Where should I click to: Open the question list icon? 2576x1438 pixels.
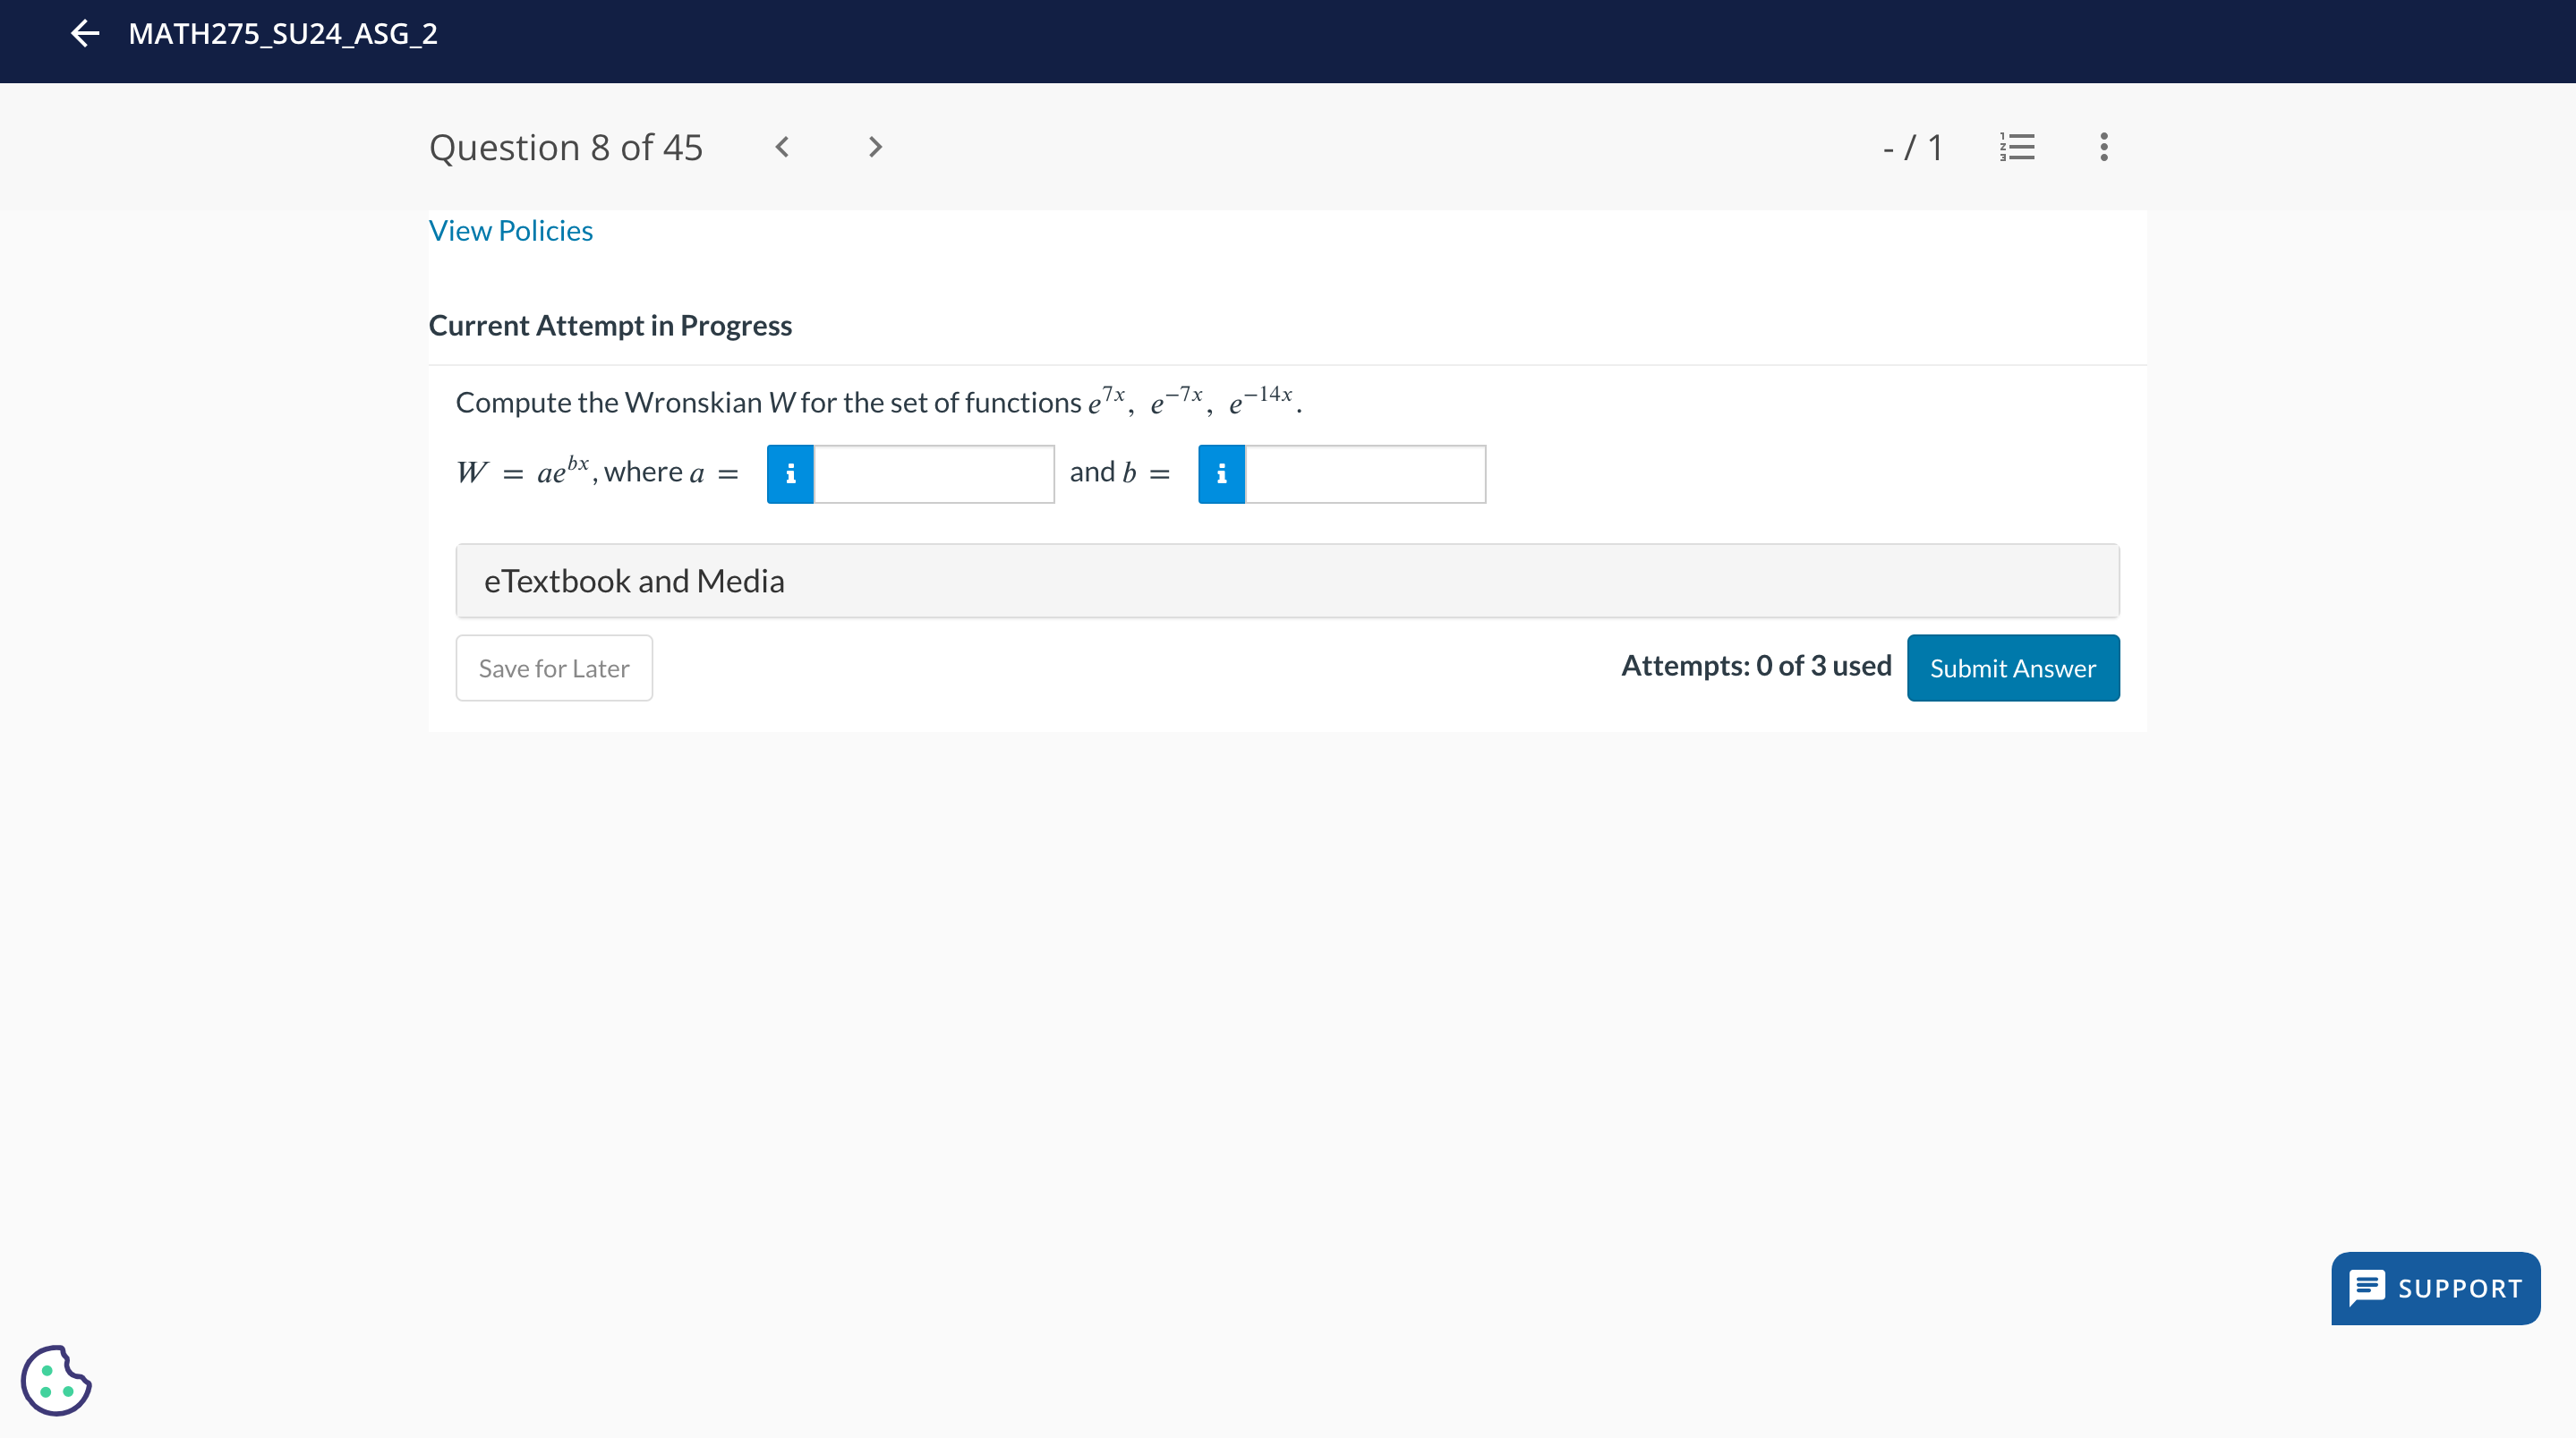[2017, 147]
